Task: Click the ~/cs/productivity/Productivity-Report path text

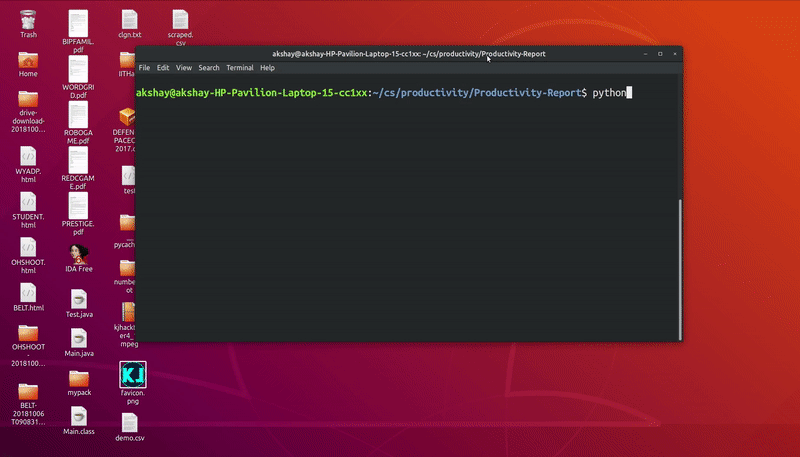Action: (x=477, y=93)
